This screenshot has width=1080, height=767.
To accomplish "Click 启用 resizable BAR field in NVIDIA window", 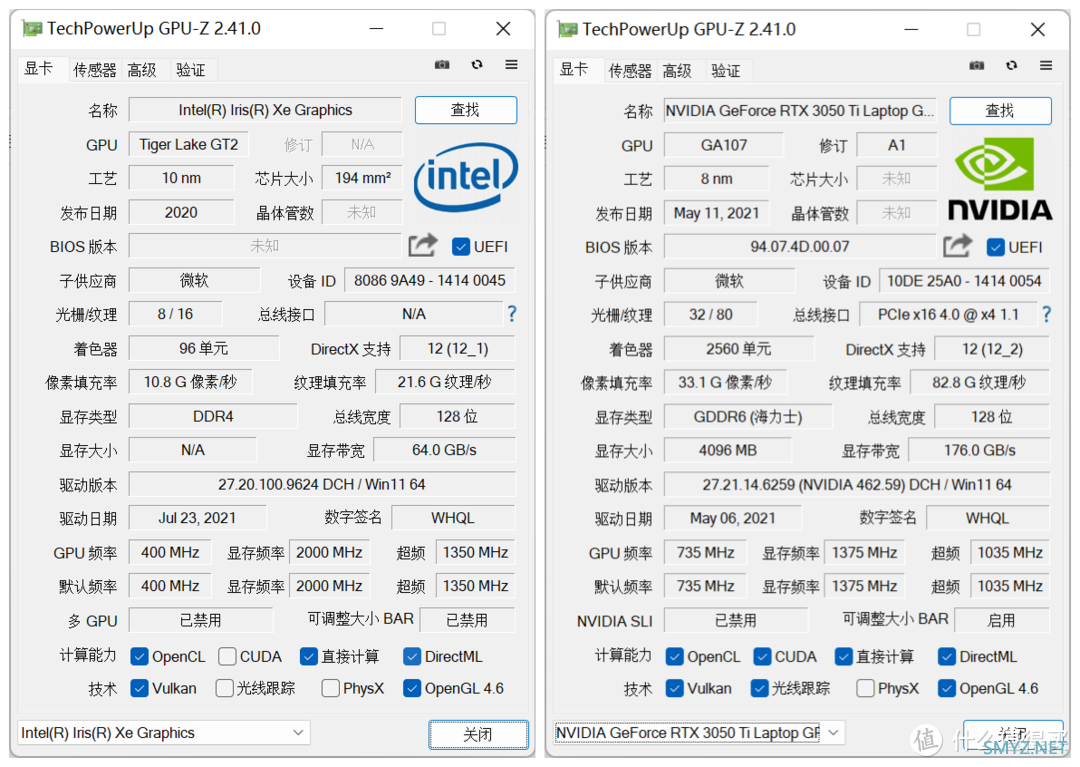I will [x=1001, y=620].
